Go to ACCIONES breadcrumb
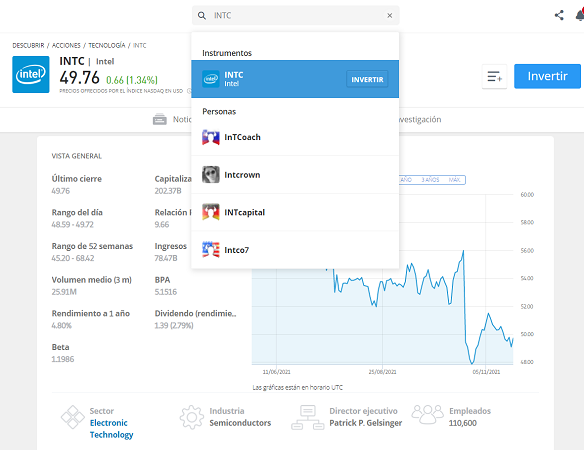Viewport: 584px width, 450px height. tap(66, 45)
